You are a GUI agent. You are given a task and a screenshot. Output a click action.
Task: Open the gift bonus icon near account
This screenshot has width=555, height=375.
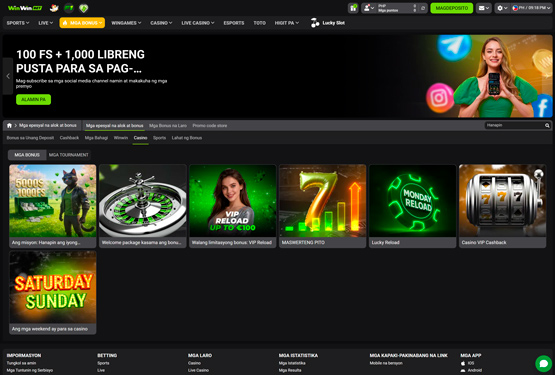click(353, 8)
